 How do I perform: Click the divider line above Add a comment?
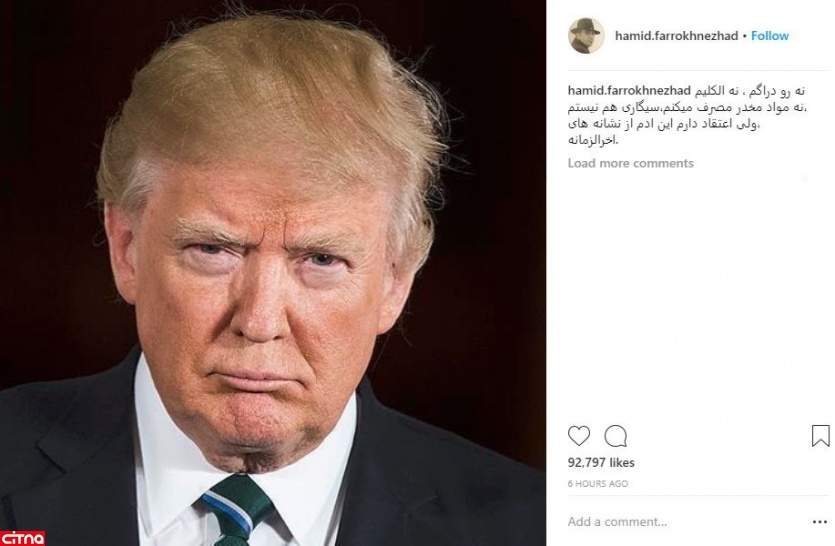pyautogui.click(x=698, y=496)
